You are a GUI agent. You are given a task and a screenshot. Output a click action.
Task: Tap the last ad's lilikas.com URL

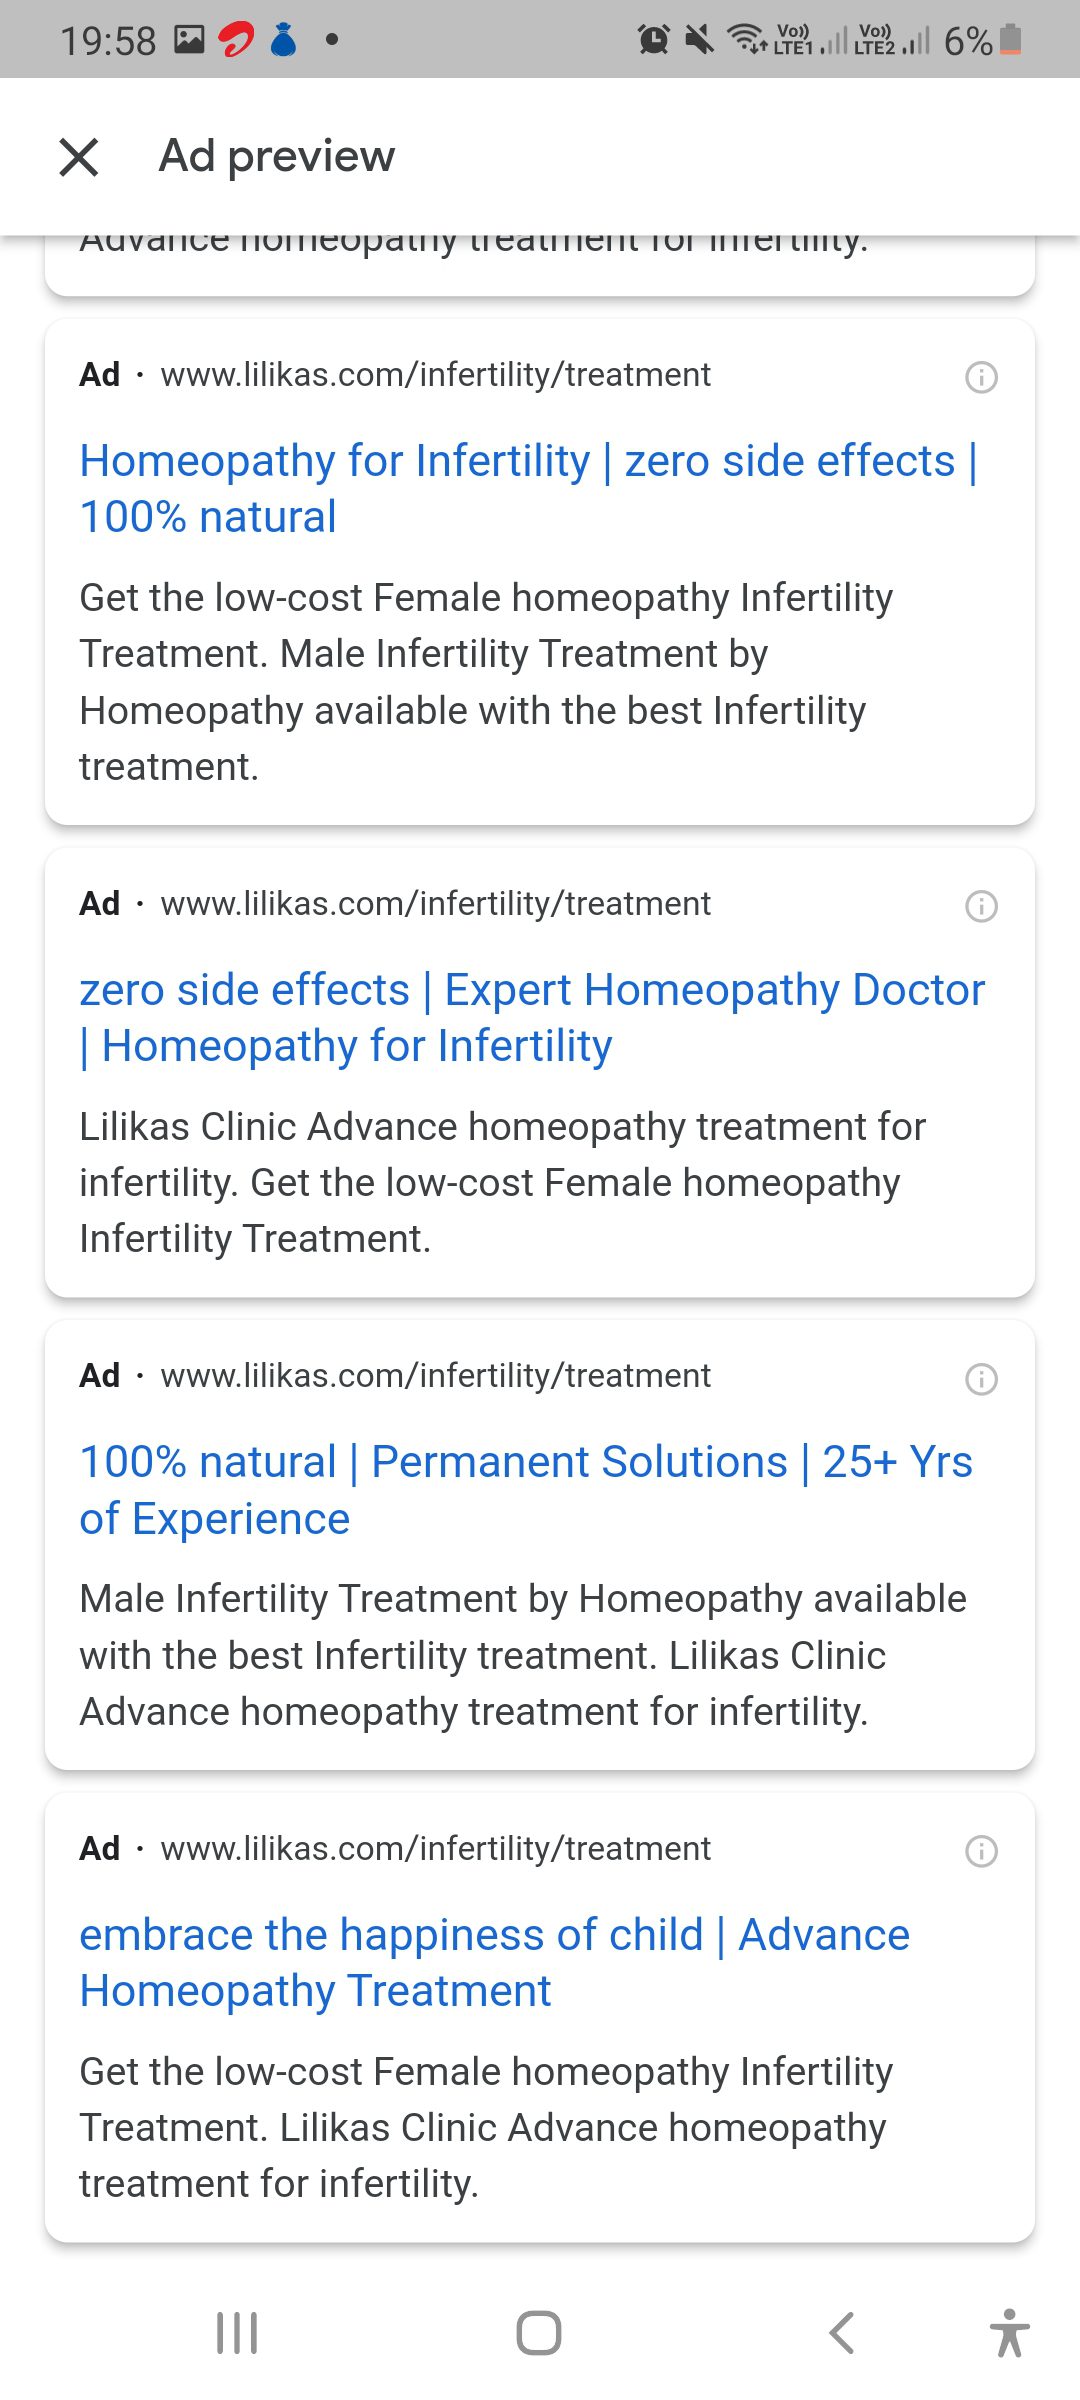tap(435, 1849)
